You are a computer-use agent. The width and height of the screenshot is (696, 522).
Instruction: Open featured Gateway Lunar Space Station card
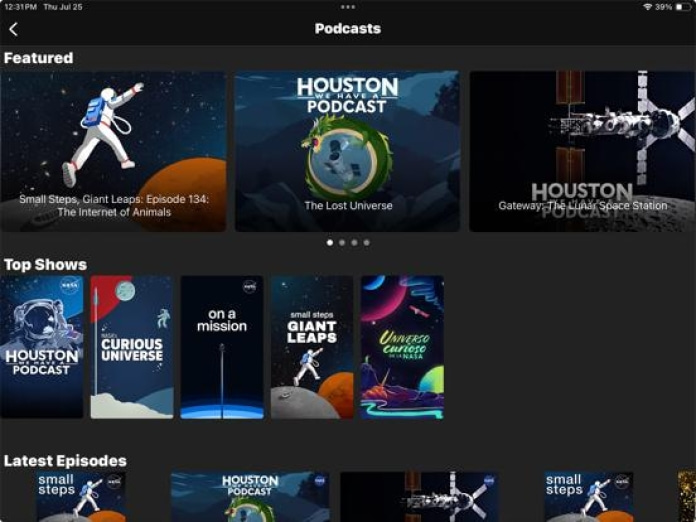point(582,151)
